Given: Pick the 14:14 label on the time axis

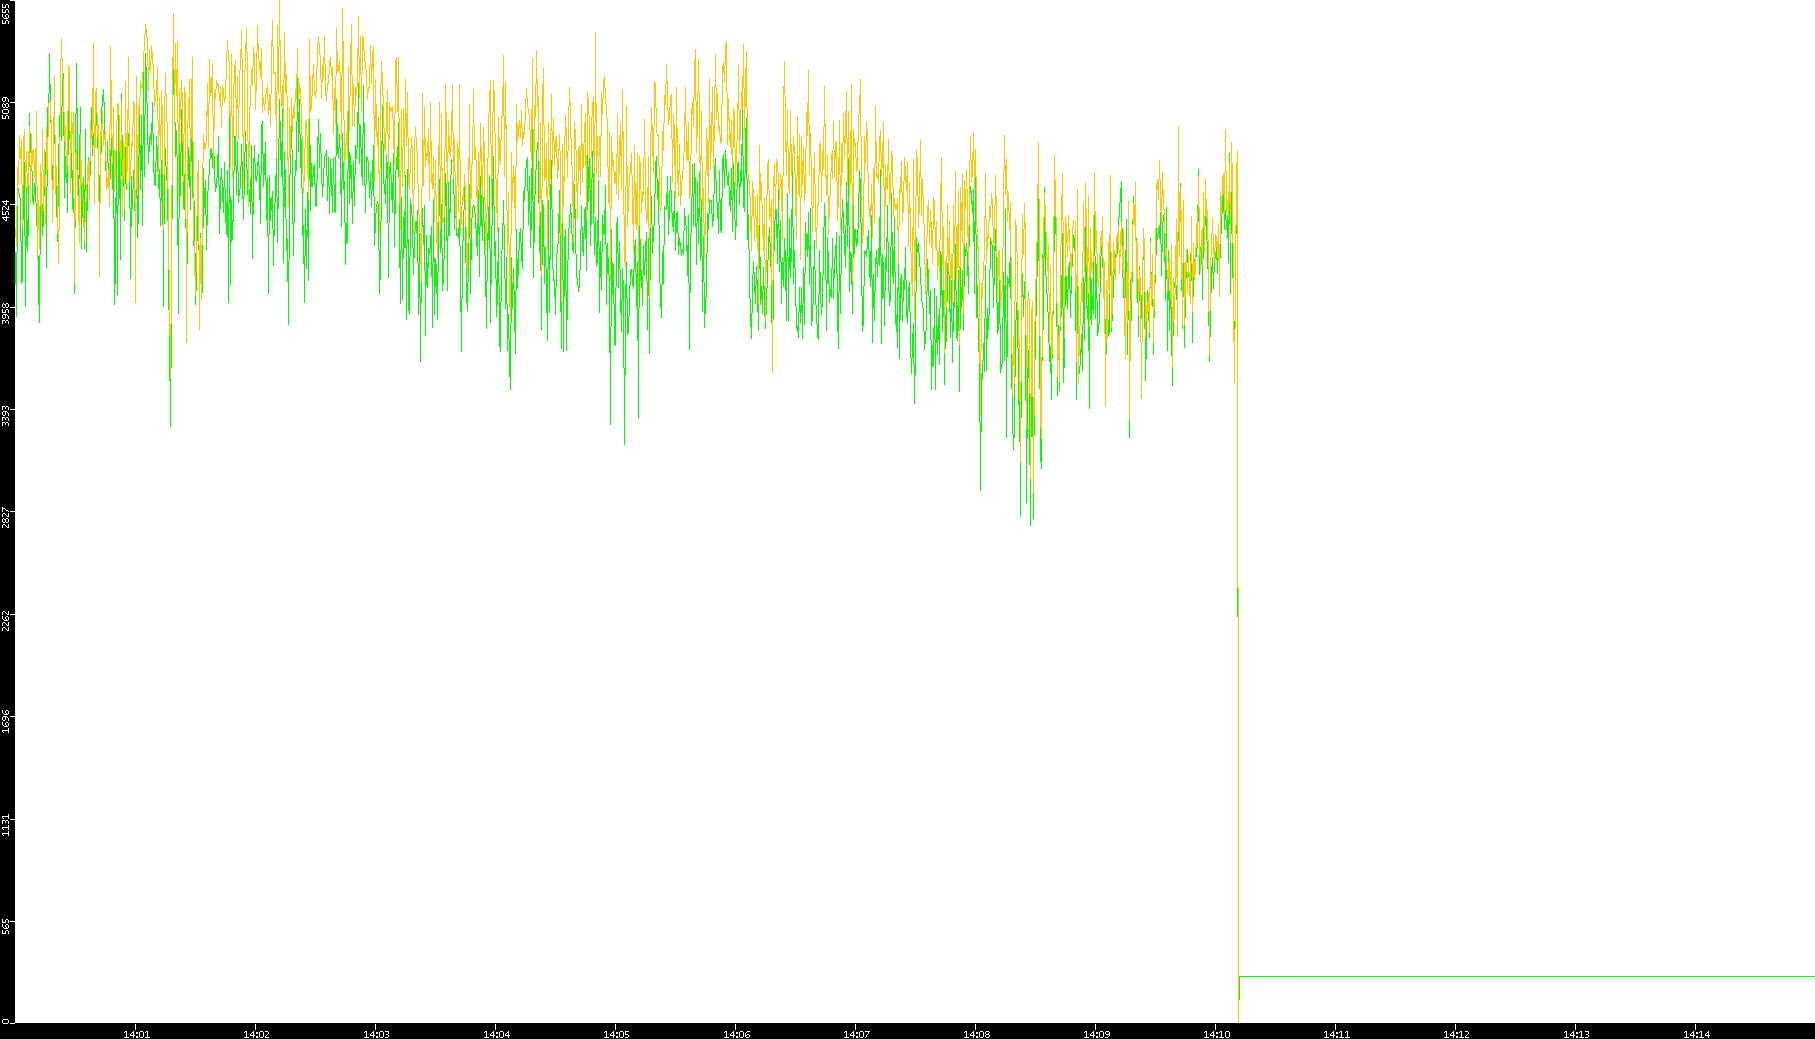Looking at the screenshot, I should click(1696, 1034).
